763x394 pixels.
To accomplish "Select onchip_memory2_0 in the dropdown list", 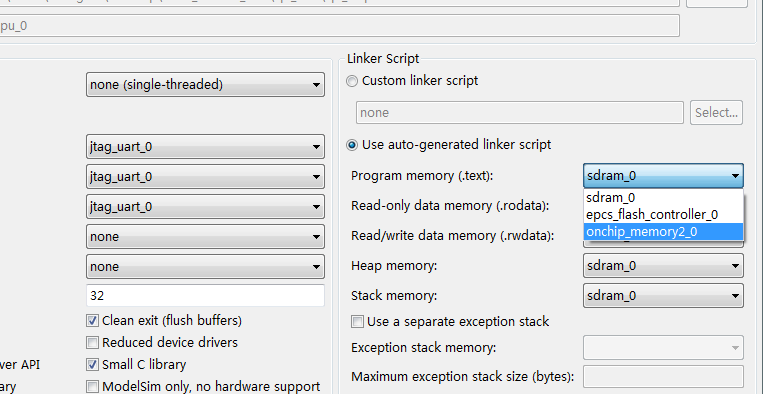I will pyautogui.click(x=663, y=232).
